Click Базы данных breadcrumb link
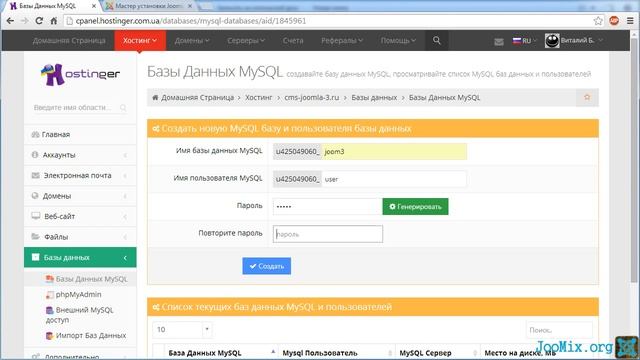The width and height of the screenshot is (640, 360). (x=374, y=98)
